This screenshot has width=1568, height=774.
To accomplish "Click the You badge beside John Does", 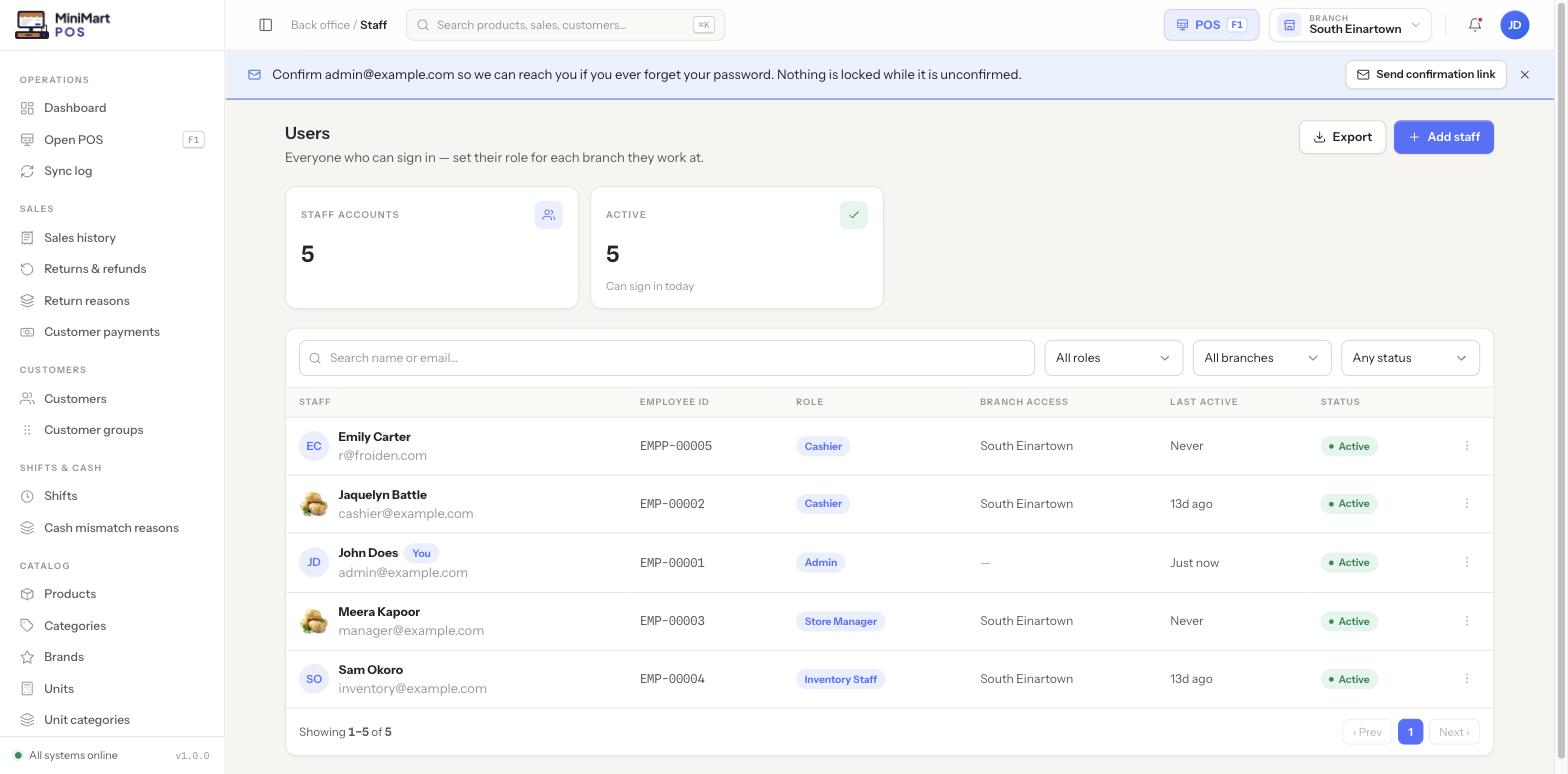I will tap(421, 553).
